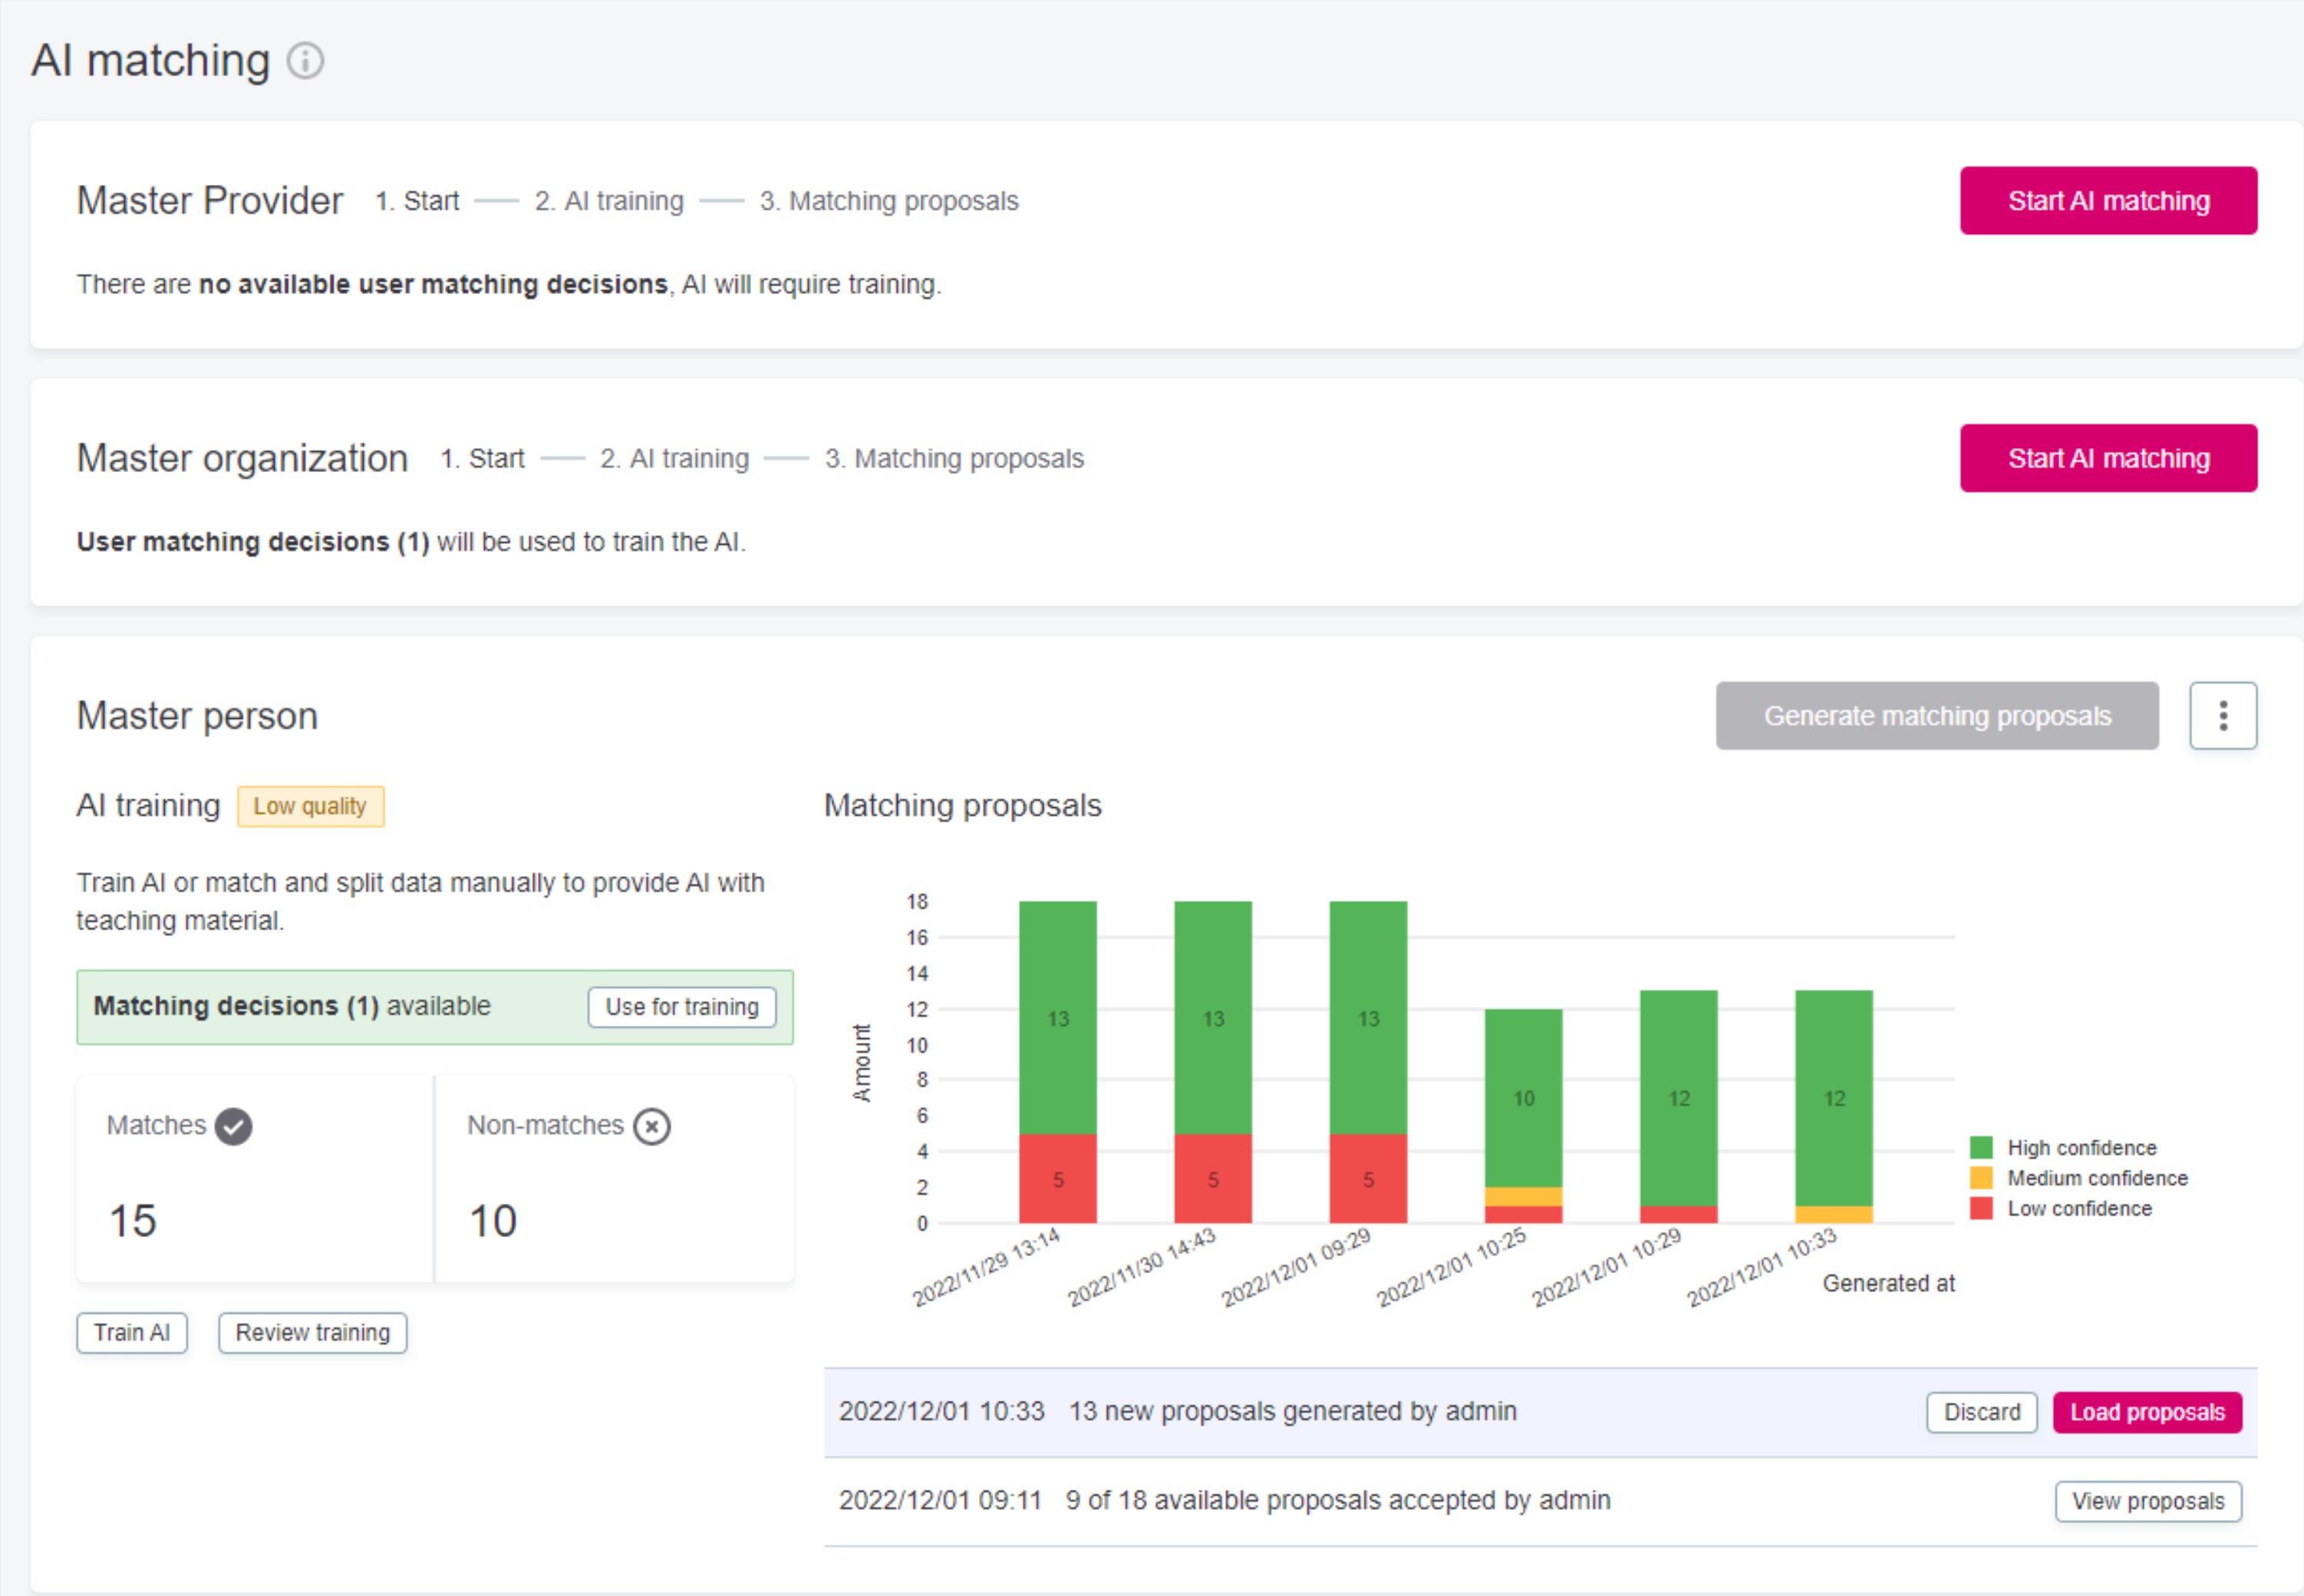
Task: Select step 3 Matching proposals under Master organization
Action: tap(954, 458)
